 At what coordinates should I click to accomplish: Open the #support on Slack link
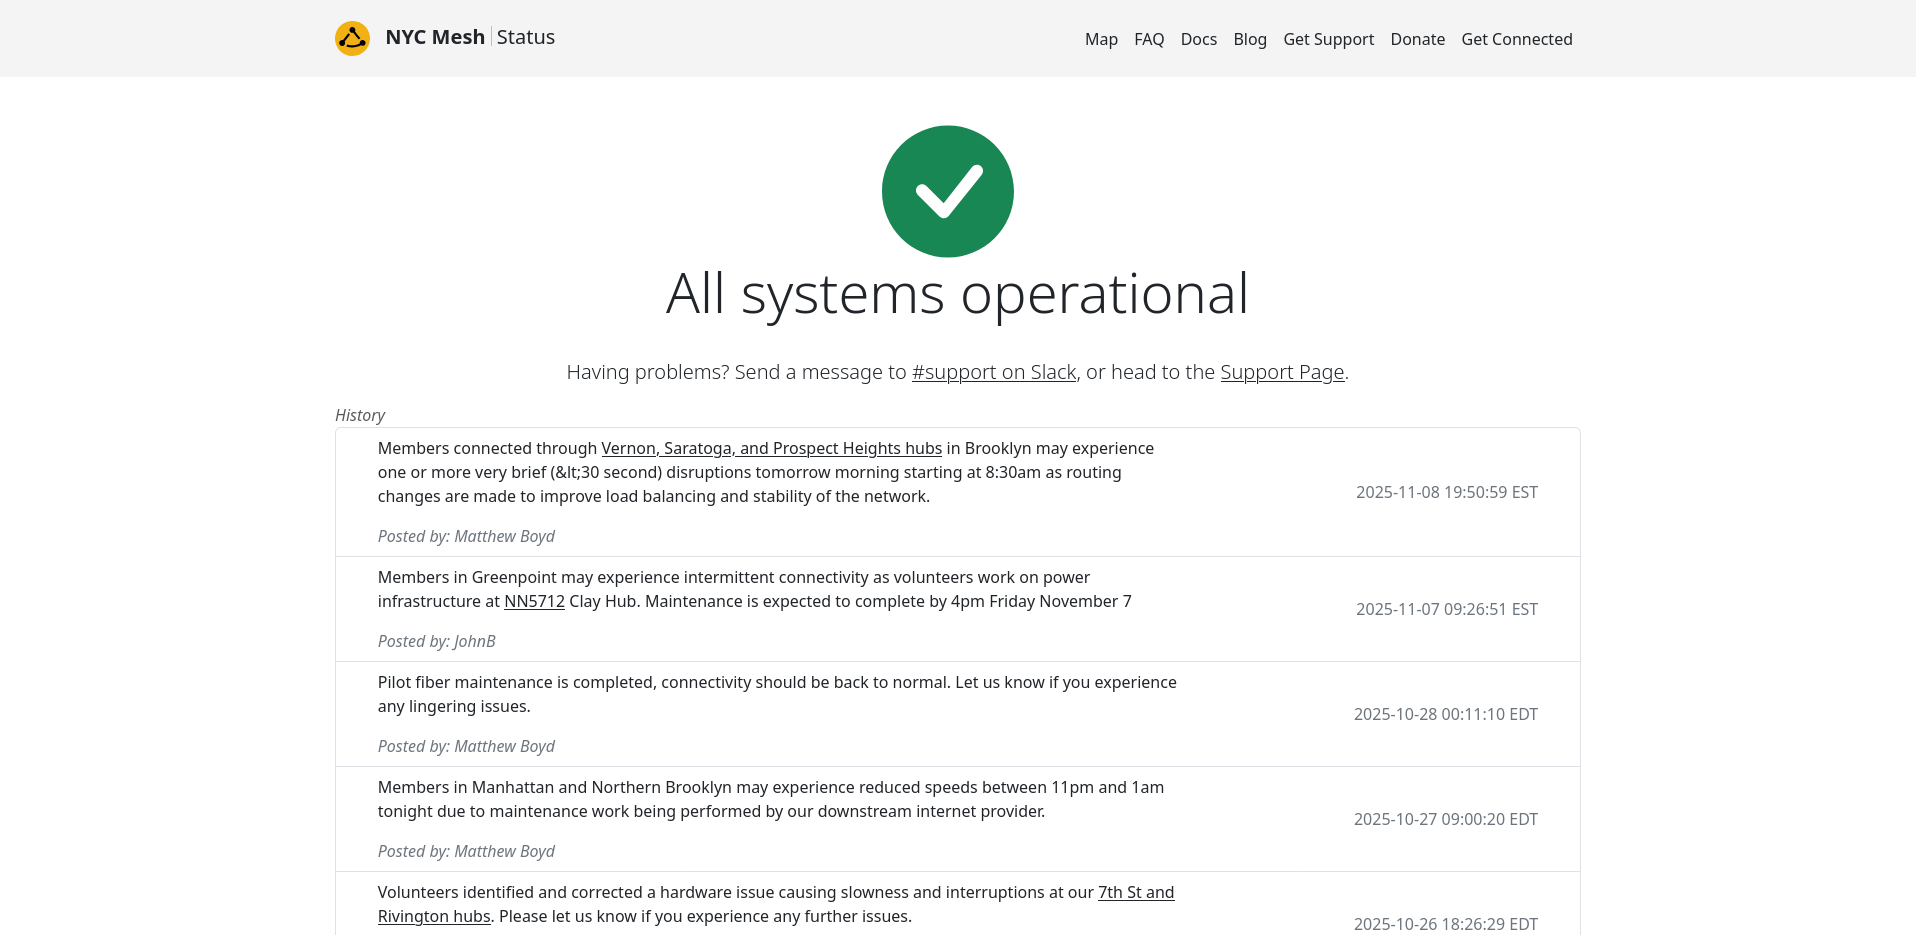(x=993, y=372)
